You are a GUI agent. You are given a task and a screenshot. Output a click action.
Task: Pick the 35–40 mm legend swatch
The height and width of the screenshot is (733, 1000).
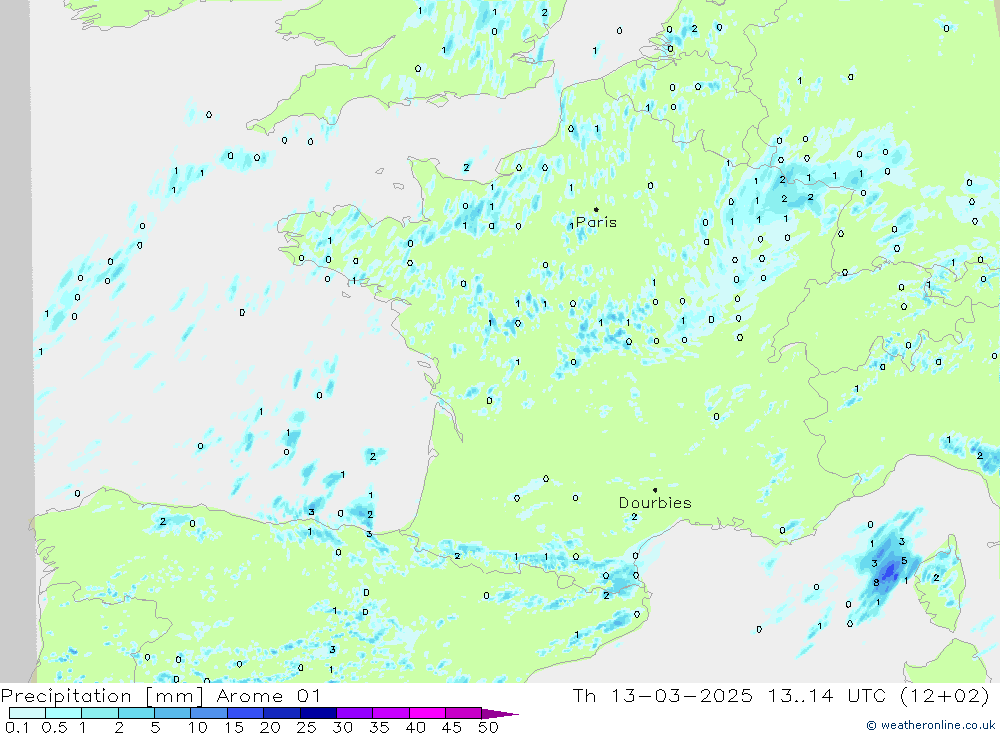tap(391, 713)
